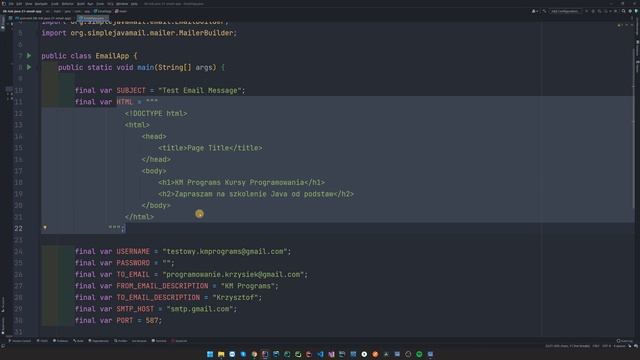Click line number 22 in the gutter
This screenshot has height=360, width=640.
18,229
